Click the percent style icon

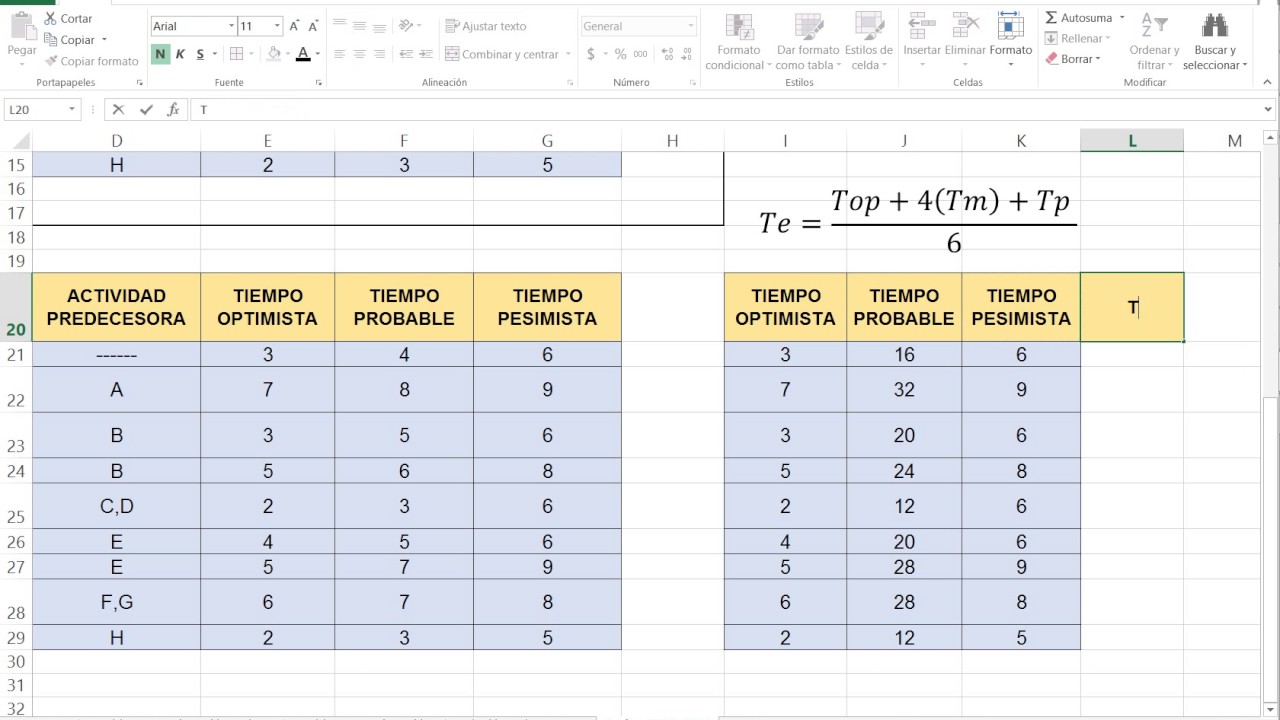[x=621, y=54]
